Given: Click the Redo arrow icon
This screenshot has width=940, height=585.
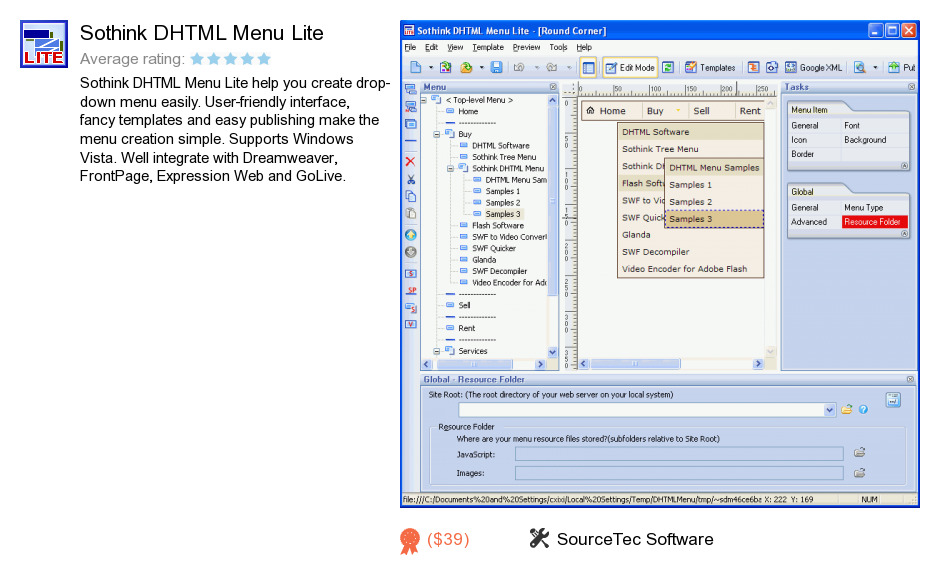Looking at the screenshot, I should [x=552, y=68].
